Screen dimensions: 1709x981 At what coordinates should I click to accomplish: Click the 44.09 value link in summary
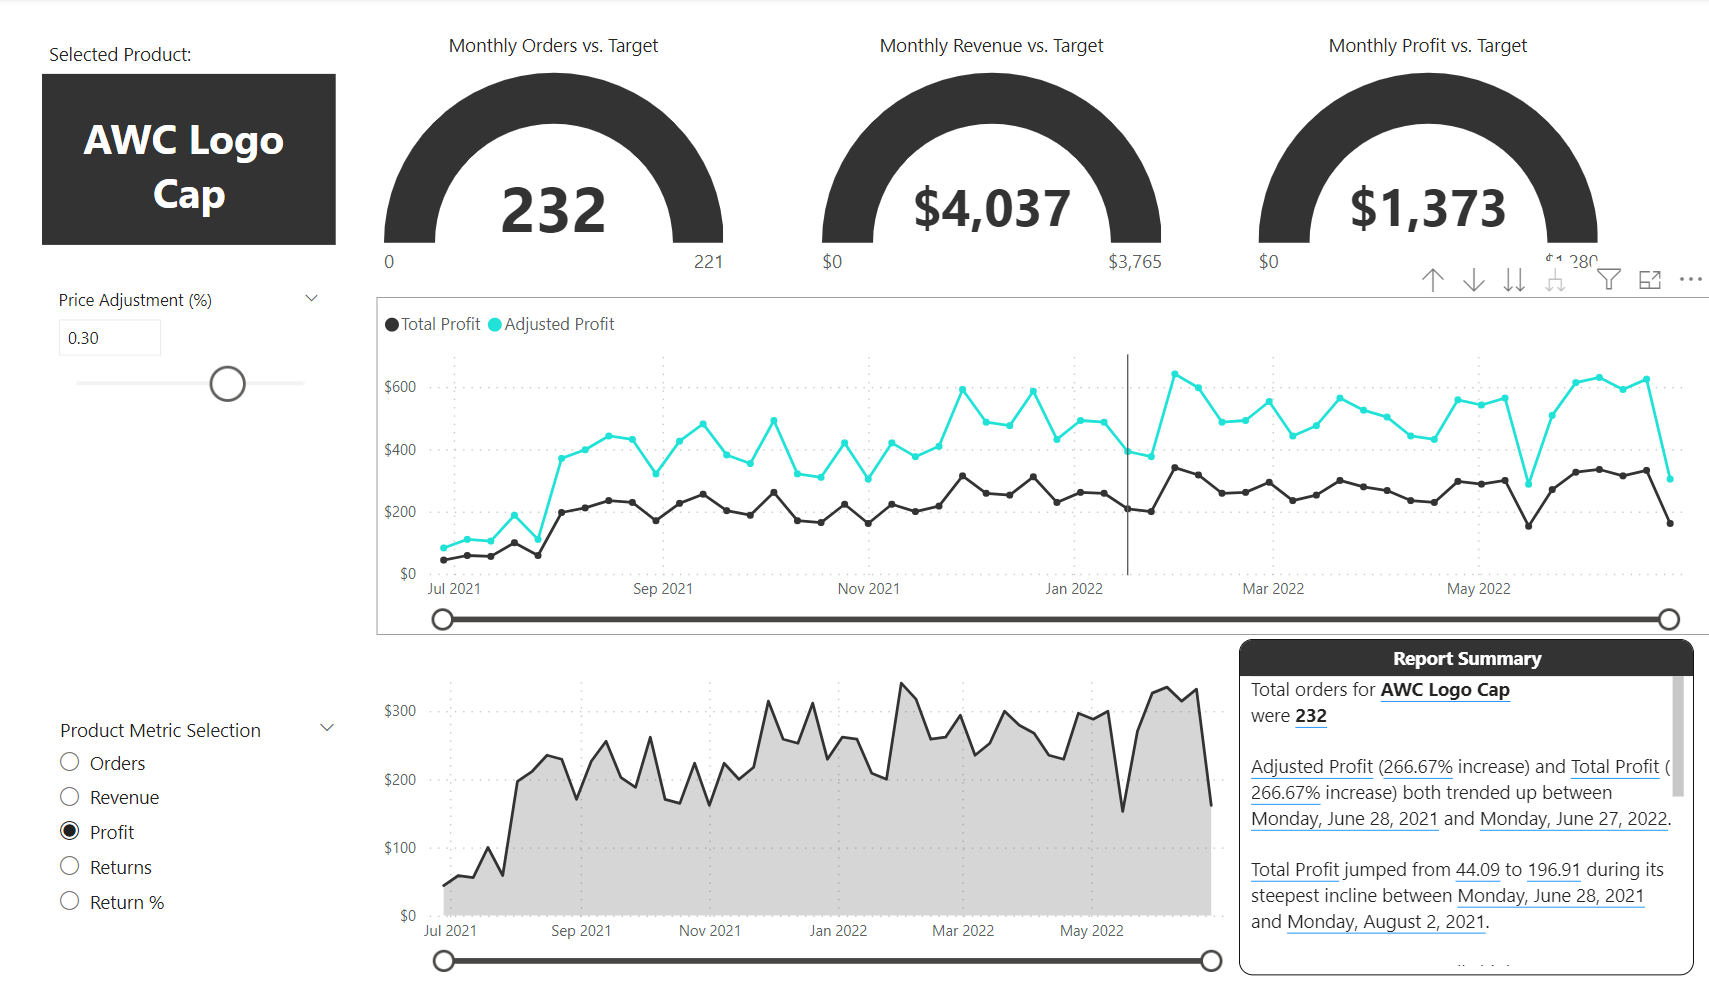click(x=1478, y=870)
